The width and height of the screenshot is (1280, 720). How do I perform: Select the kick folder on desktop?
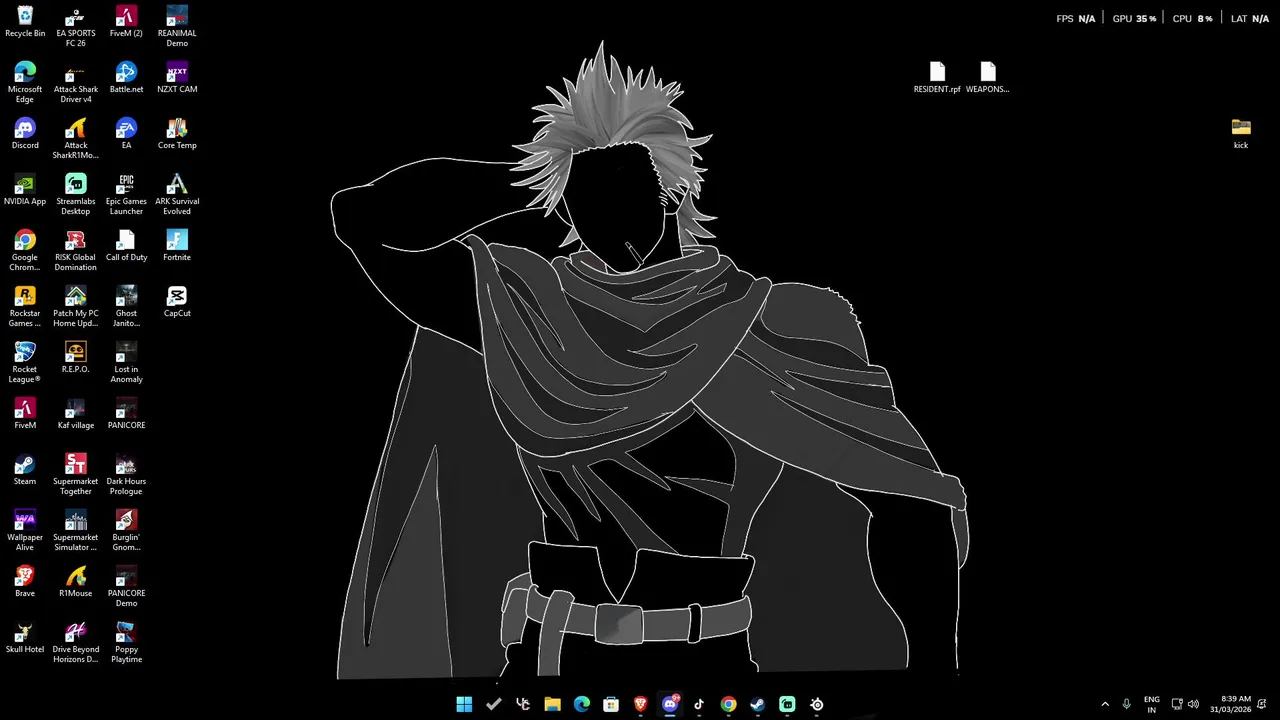[x=1241, y=134]
